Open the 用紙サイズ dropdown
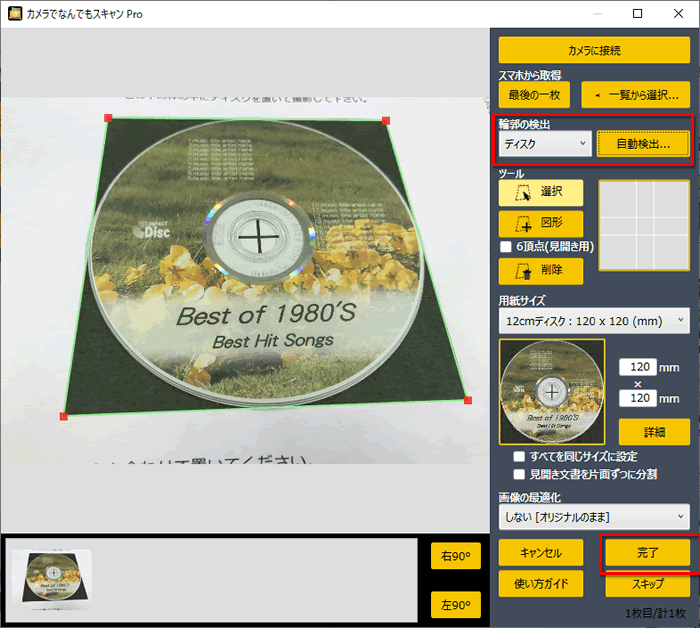 pyautogui.click(x=594, y=321)
